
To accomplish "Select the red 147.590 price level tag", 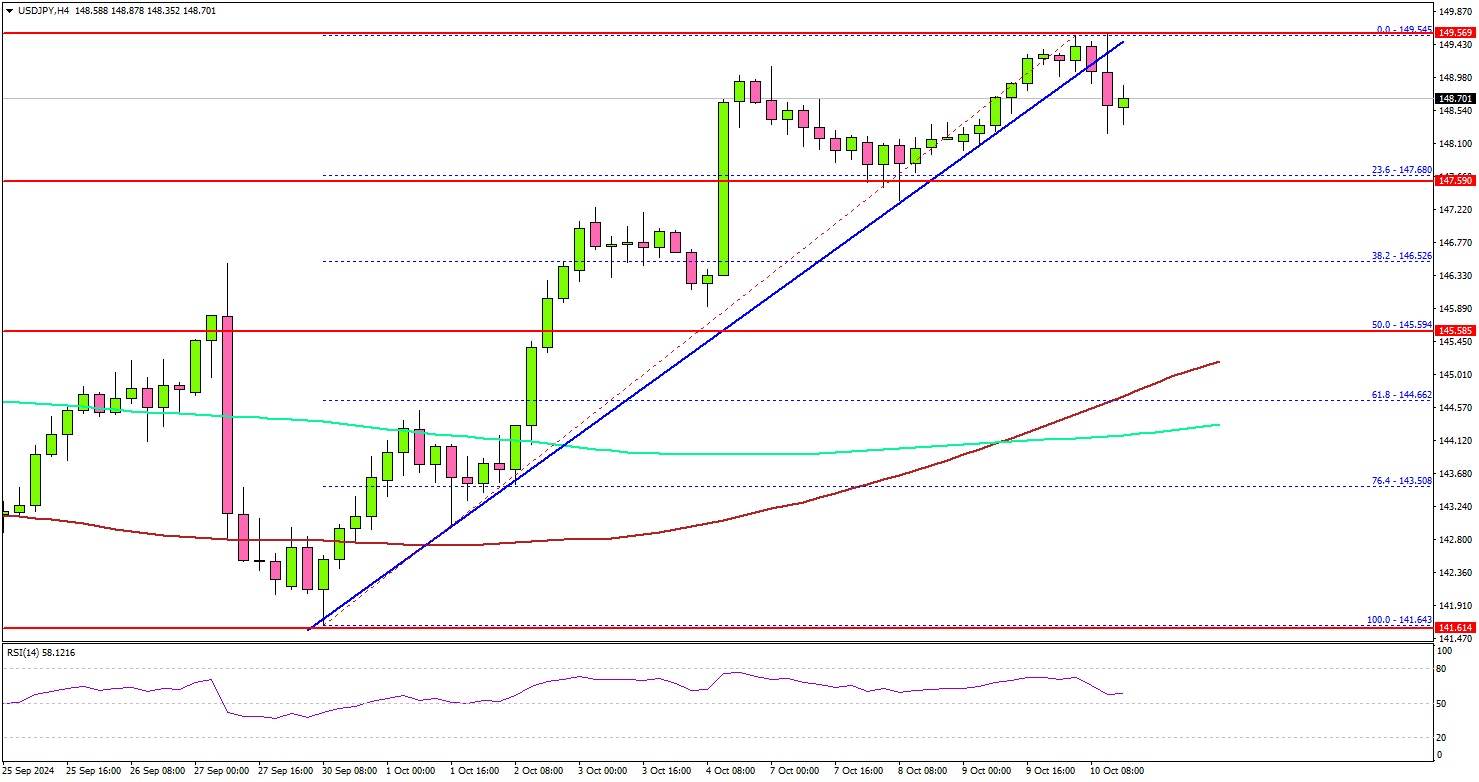I will [x=1456, y=181].
